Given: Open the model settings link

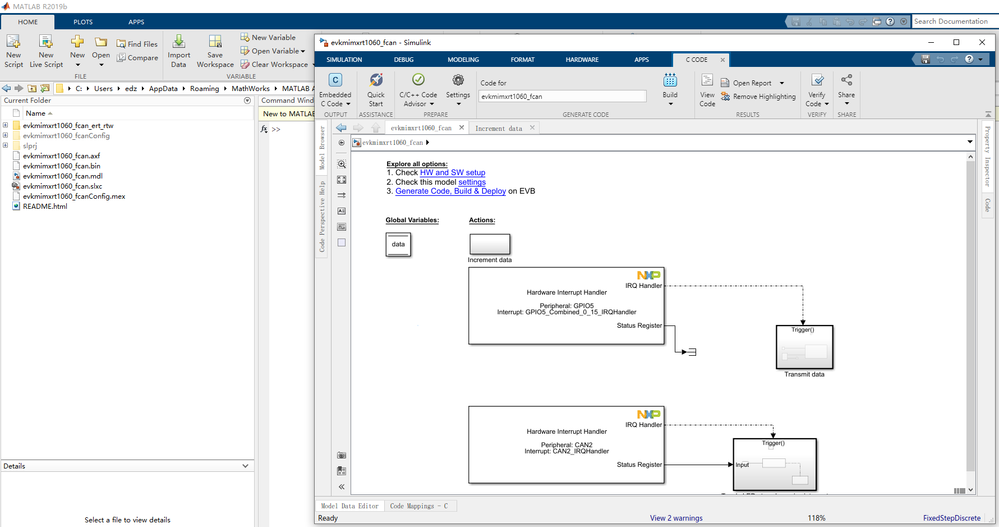Looking at the screenshot, I should 472,182.
